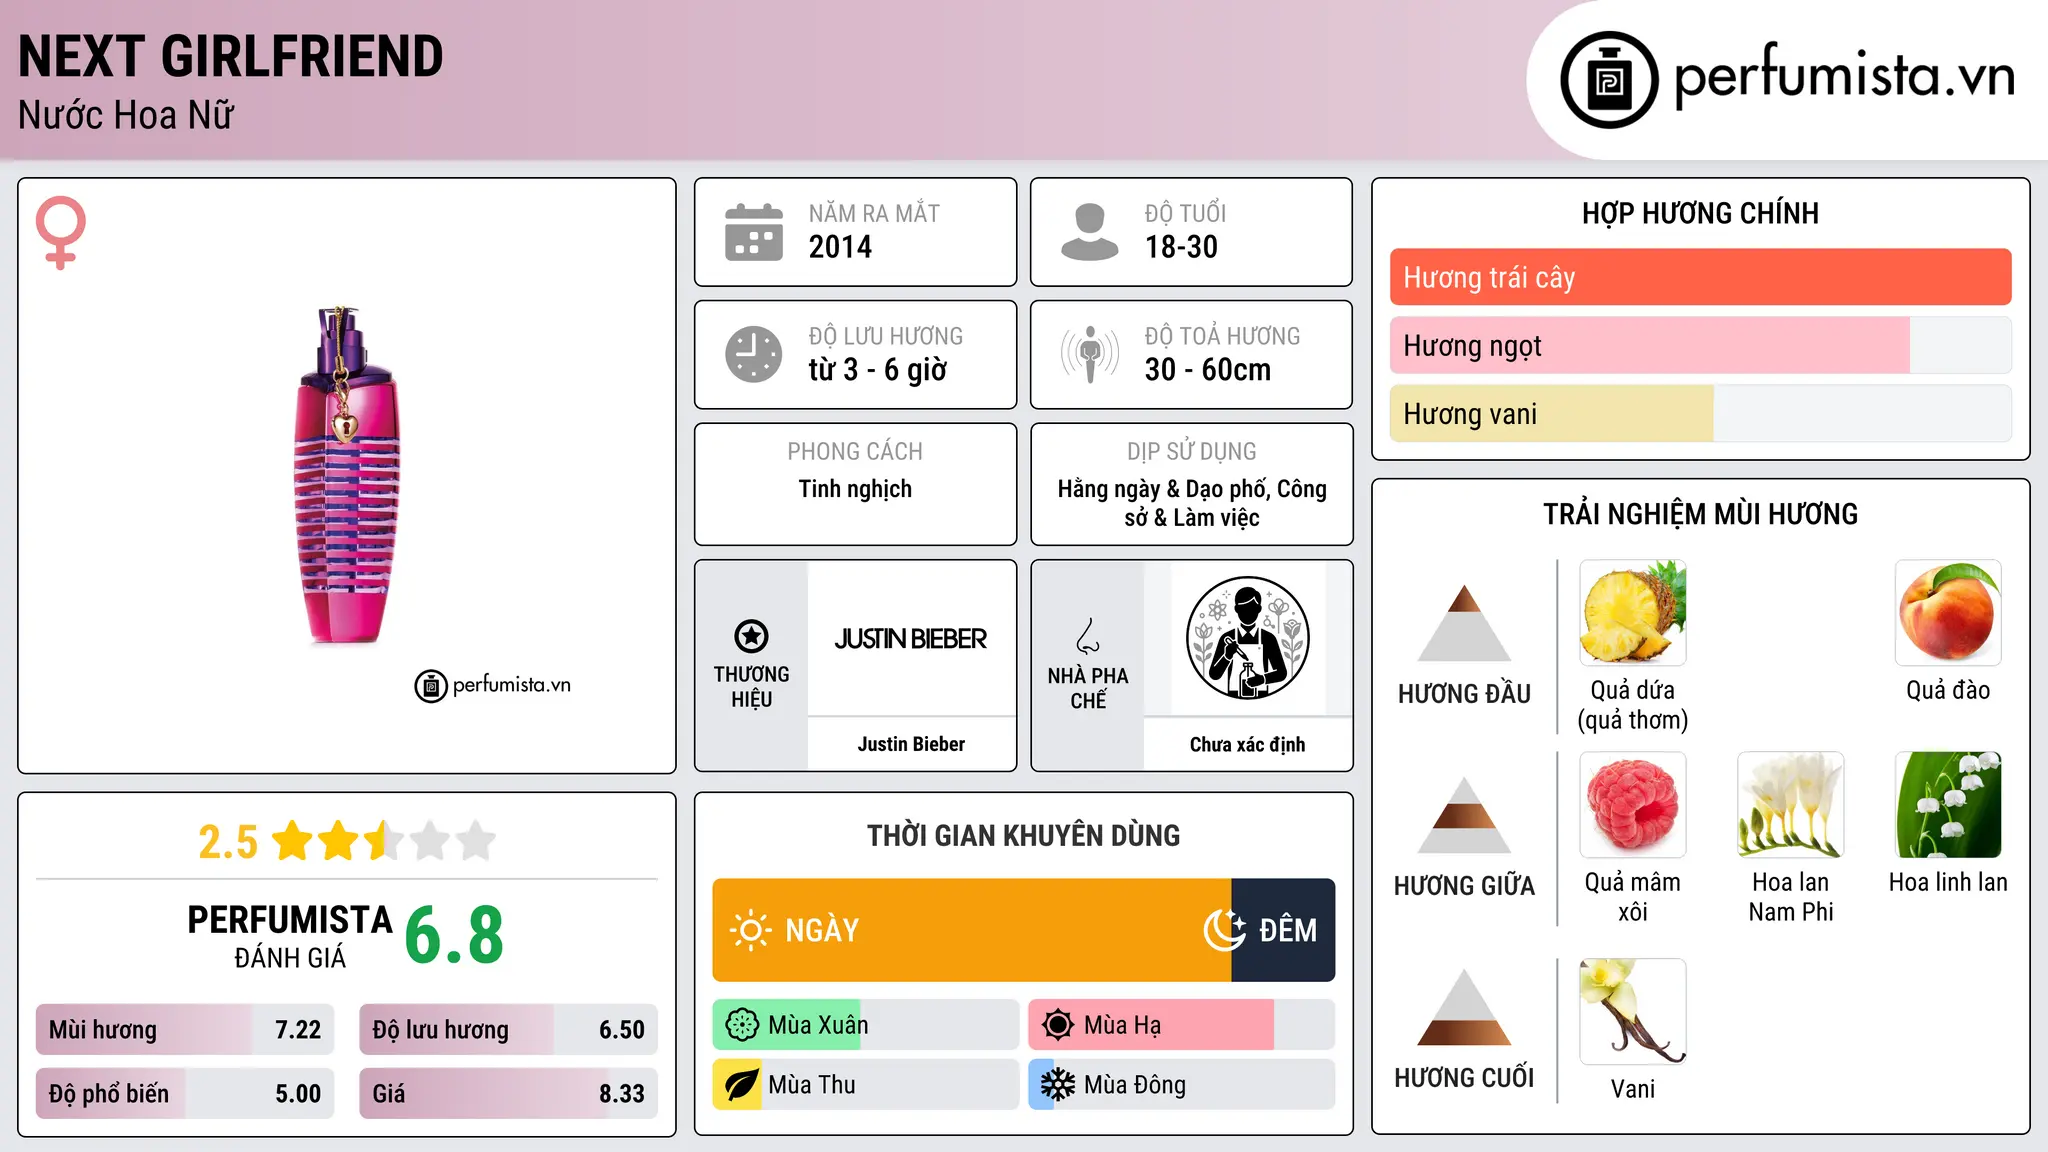
Task: Click the calendar icon beside Năm ra mắt
Action: click(x=753, y=232)
